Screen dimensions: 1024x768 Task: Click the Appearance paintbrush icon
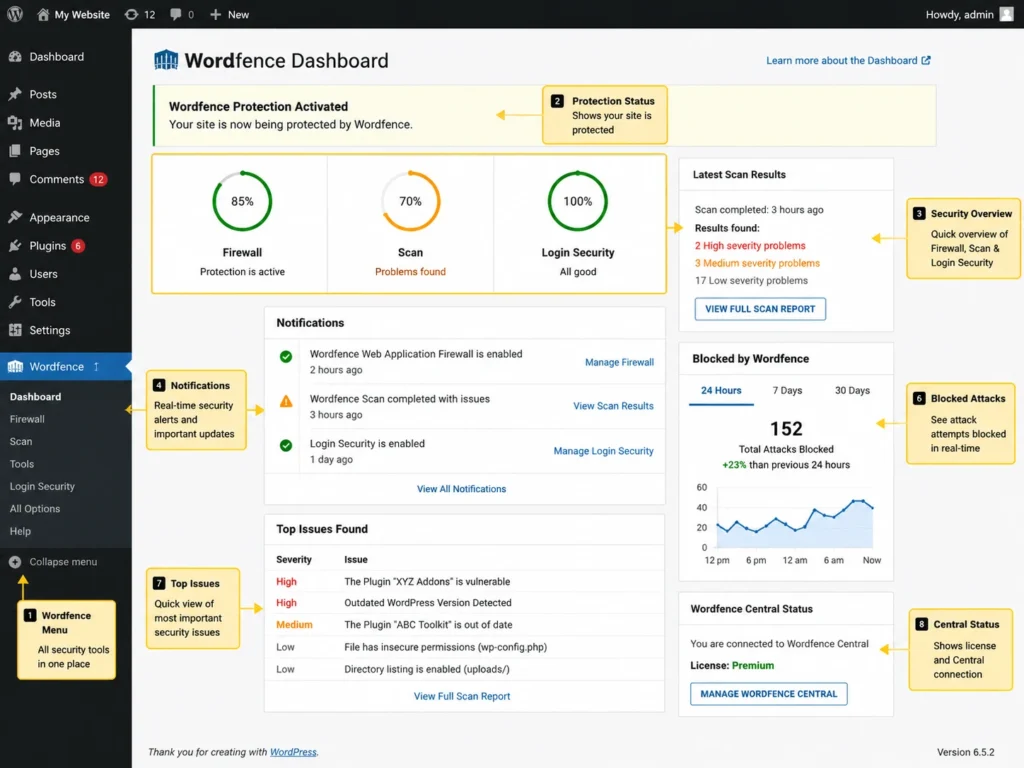coord(15,217)
